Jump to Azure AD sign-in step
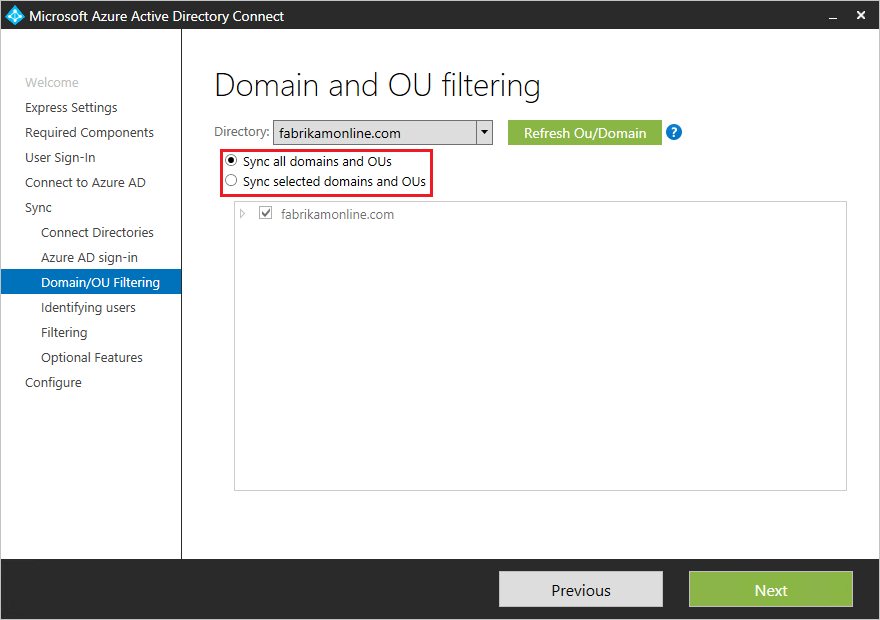 click(x=89, y=258)
